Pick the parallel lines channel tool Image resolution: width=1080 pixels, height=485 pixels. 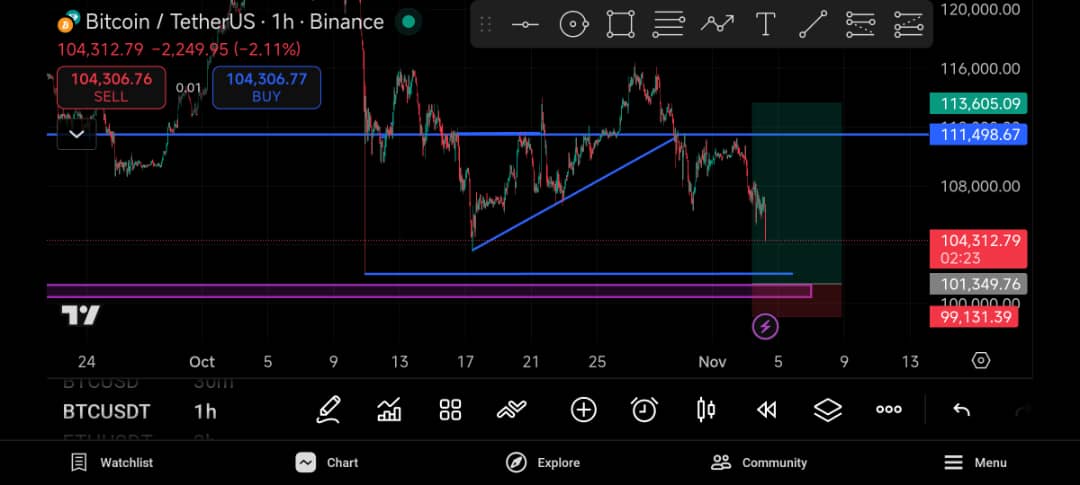coord(668,25)
